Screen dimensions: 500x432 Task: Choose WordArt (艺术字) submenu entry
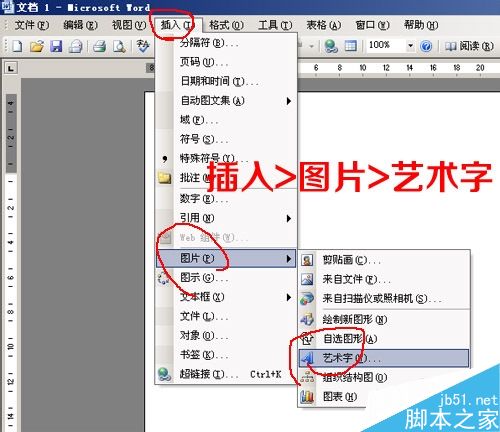click(x=383, y=358)
